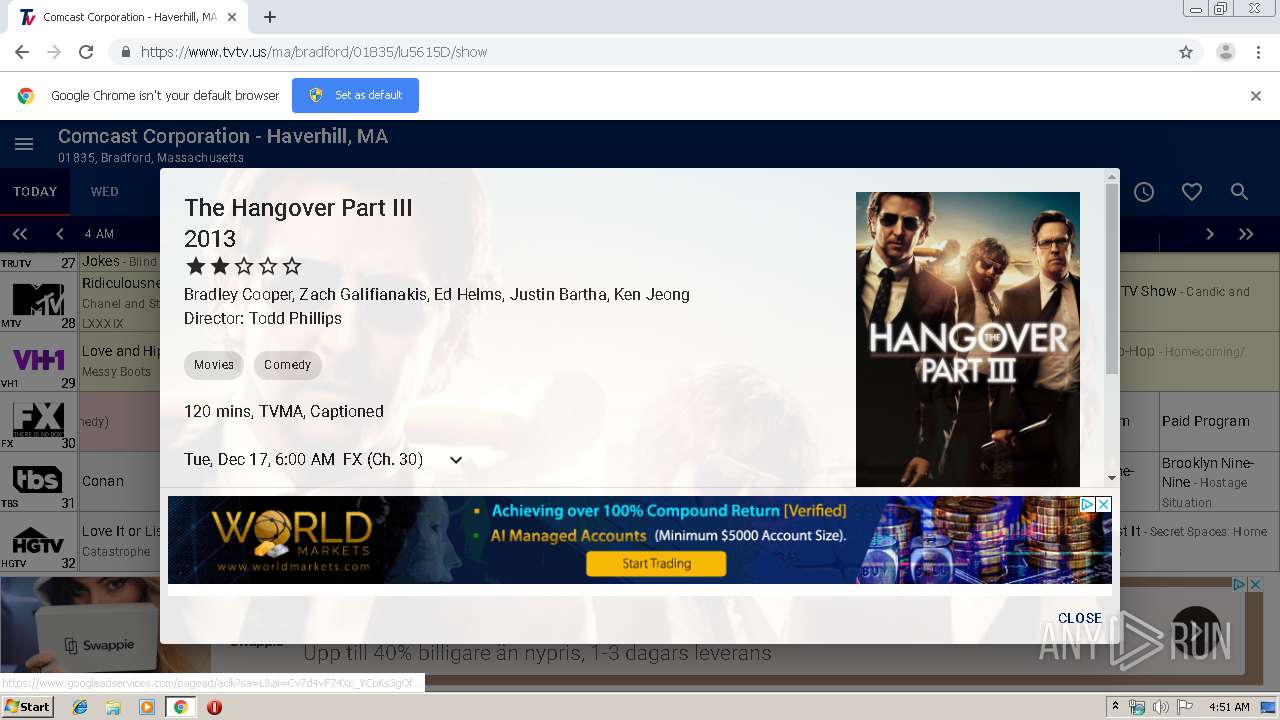Open AdChoices info on World Markets ad

(1087, 504)
